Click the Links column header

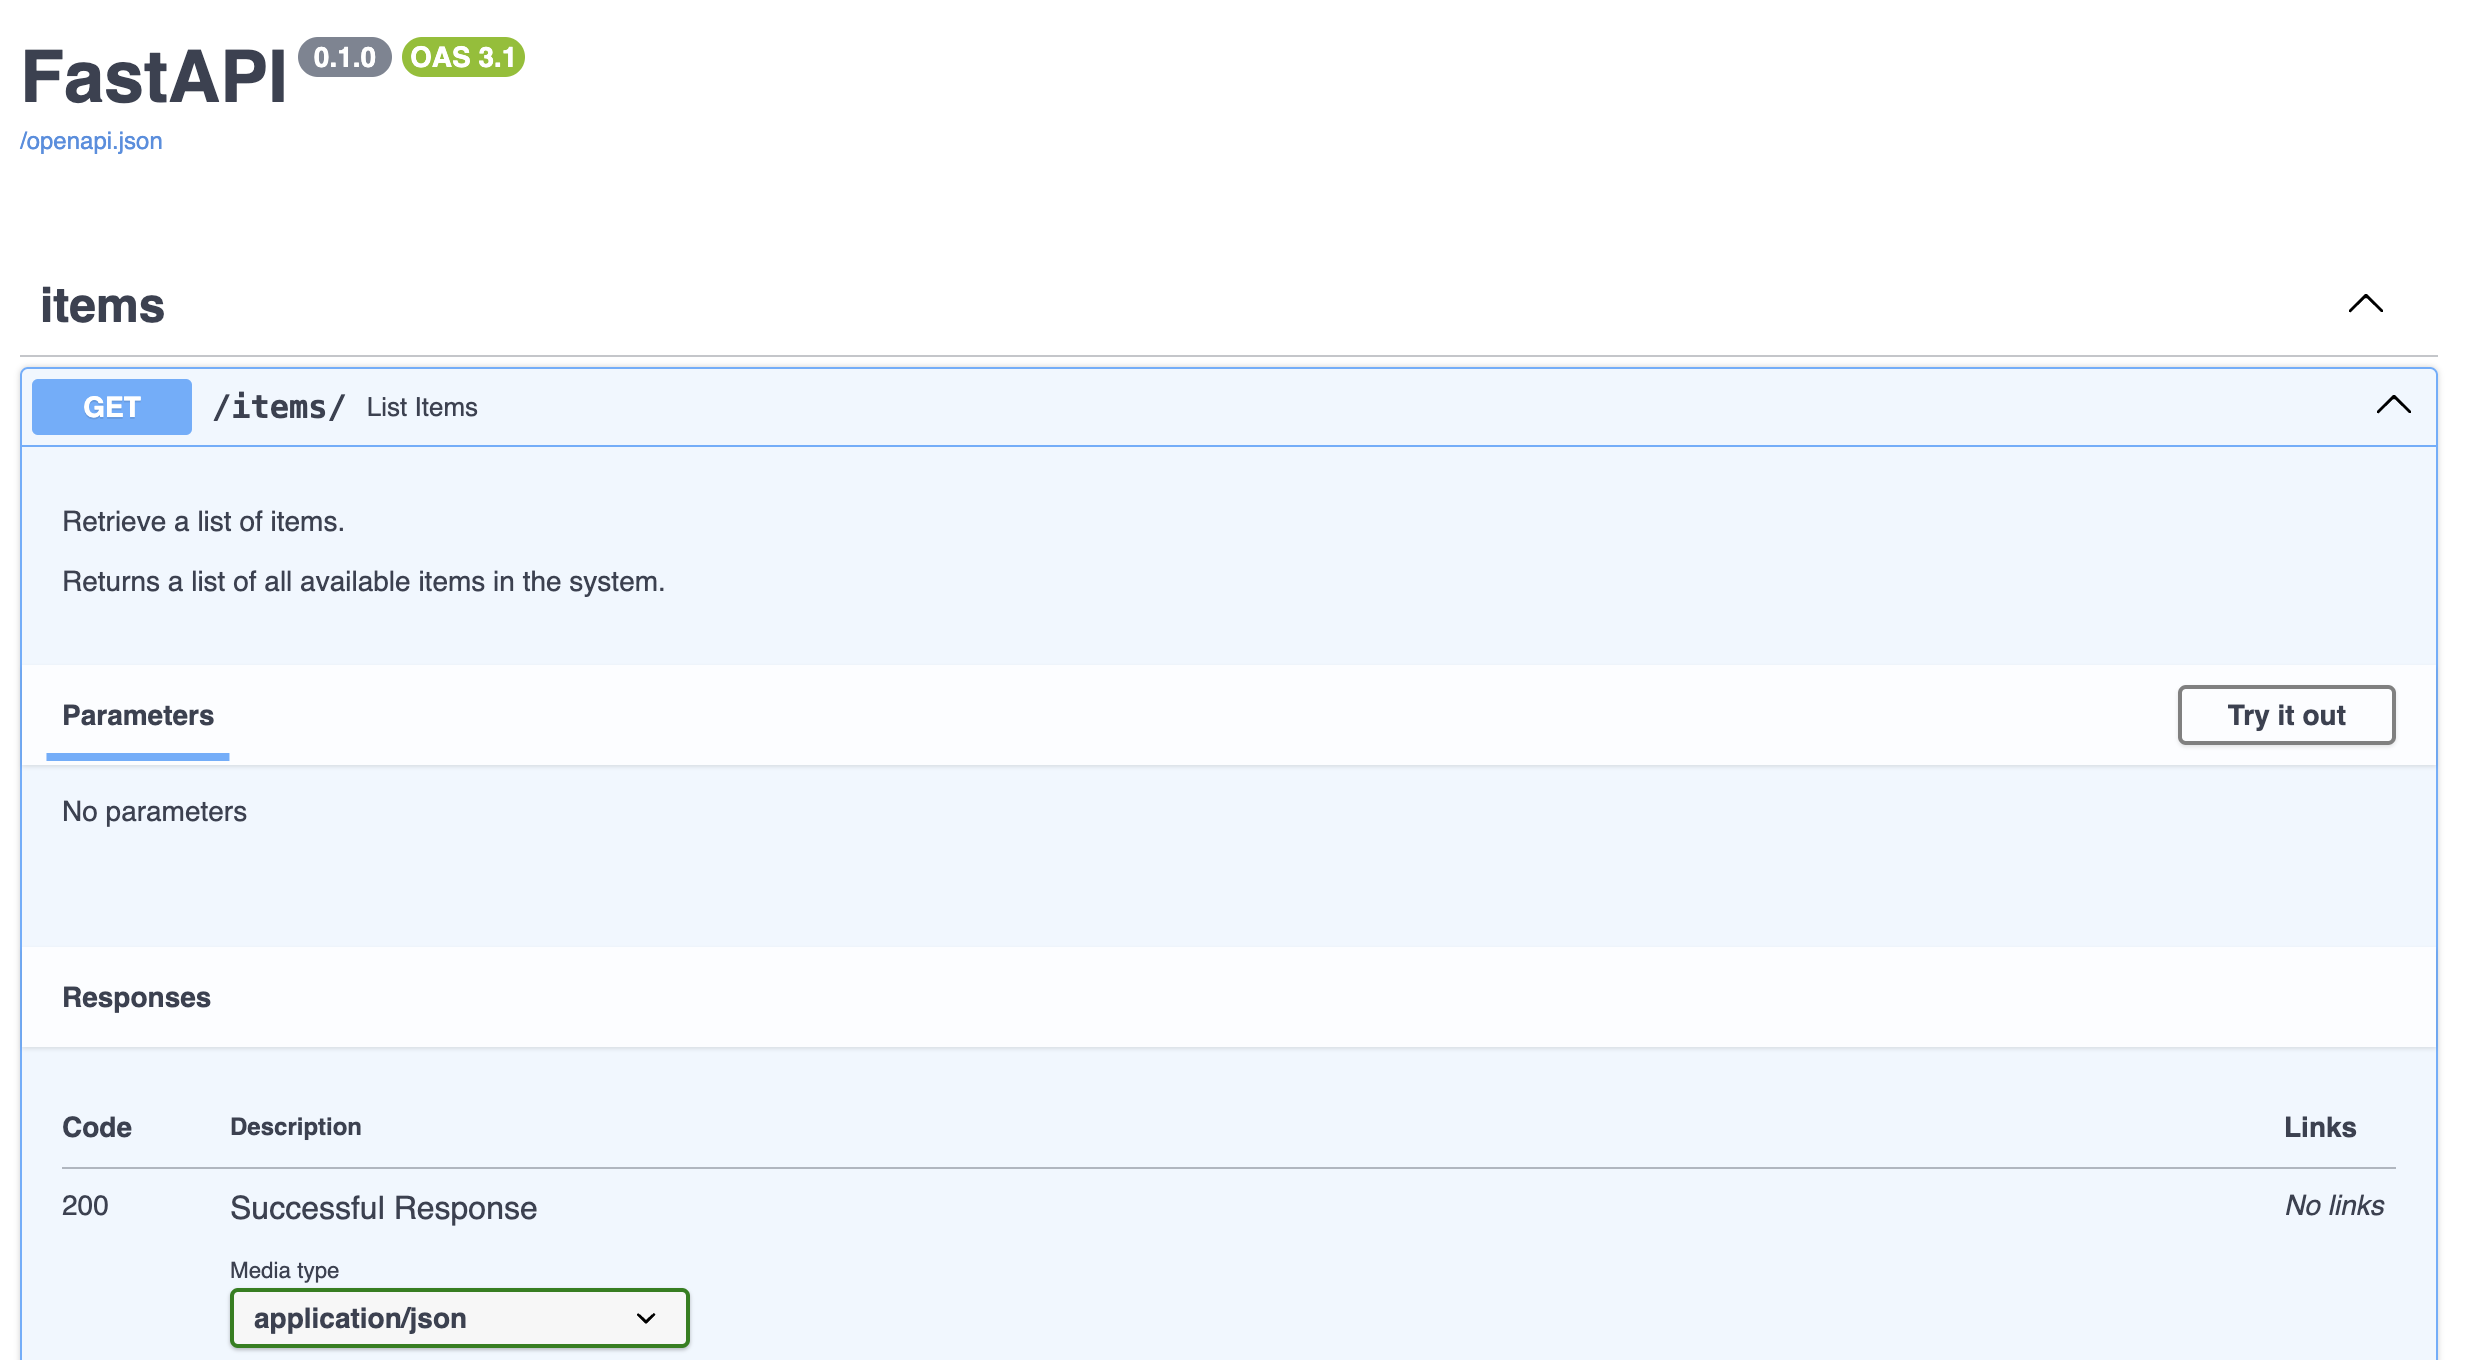[2320, 1128]
